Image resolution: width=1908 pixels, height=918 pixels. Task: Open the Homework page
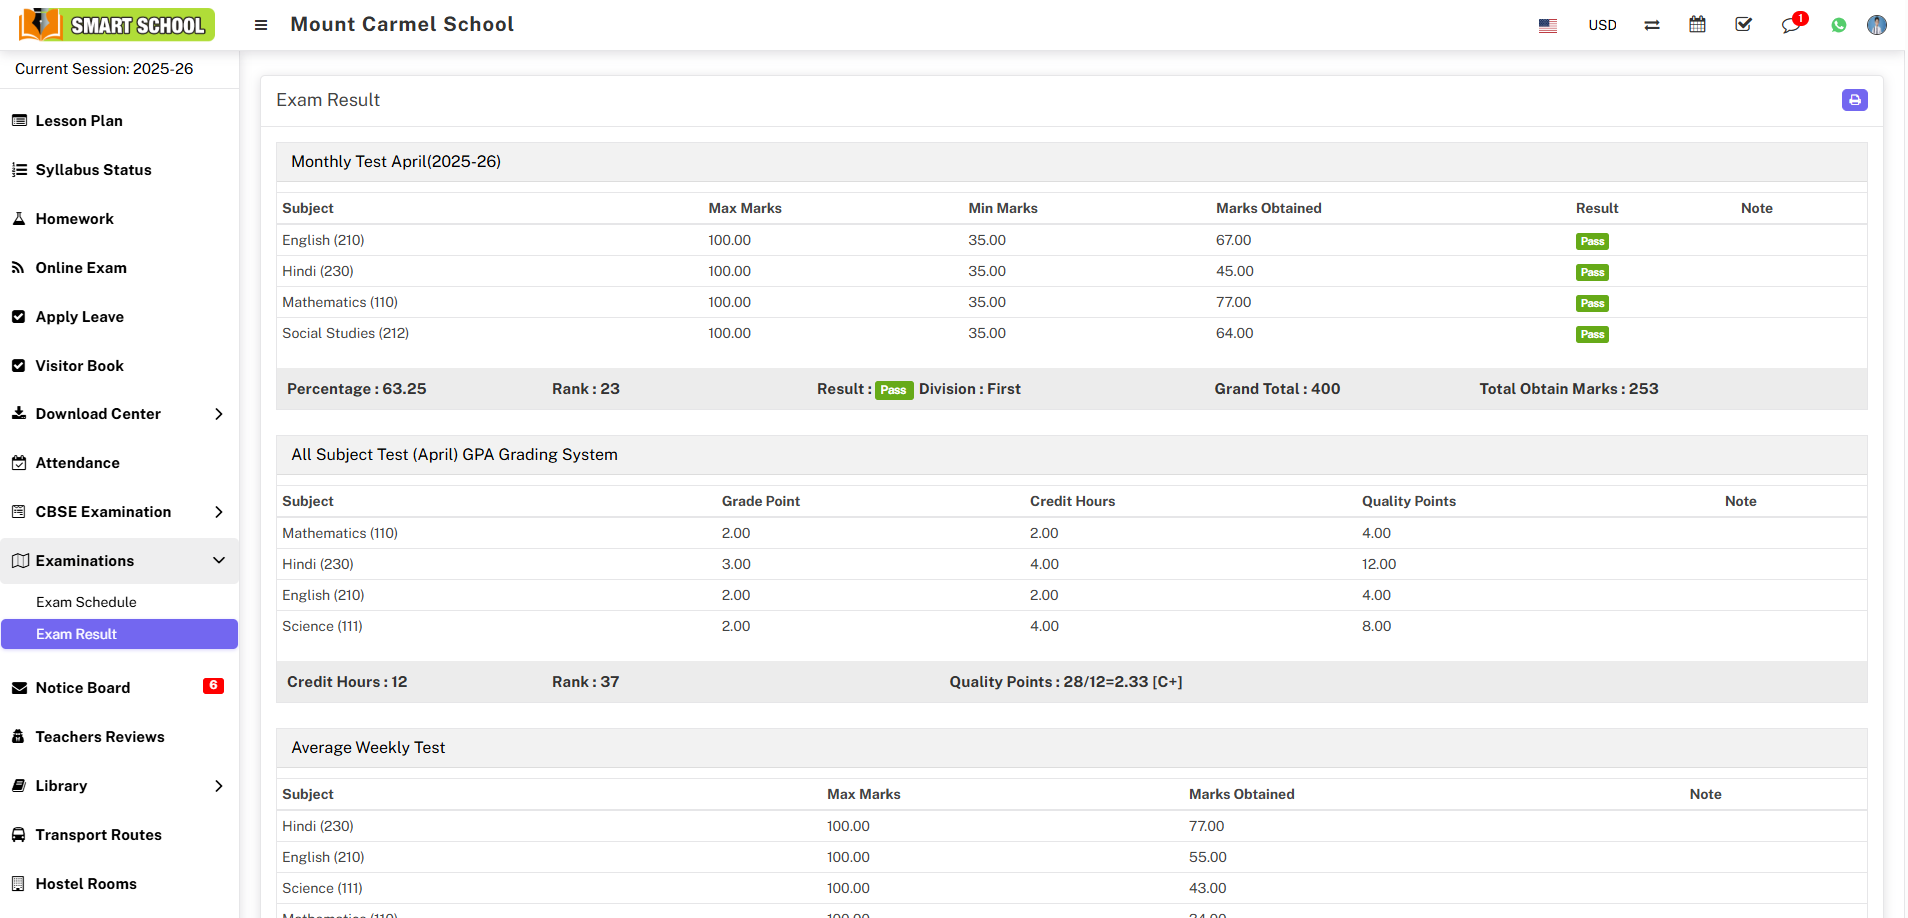click(75, 219)
